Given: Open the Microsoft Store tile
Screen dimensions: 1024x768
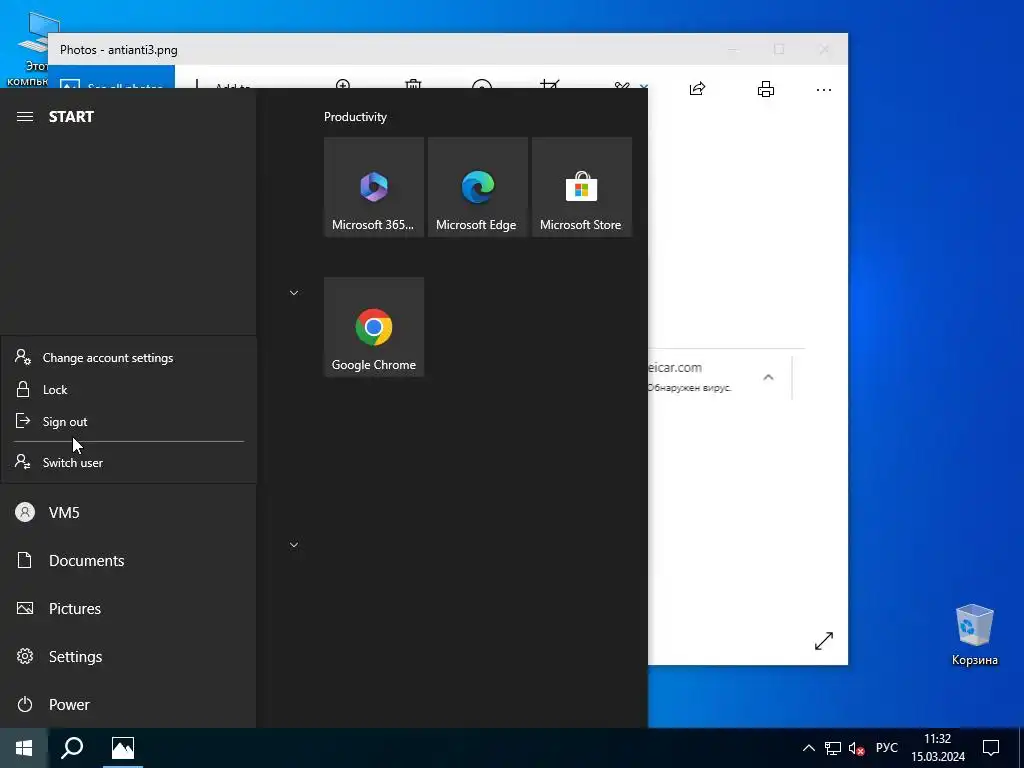Looking at the screenshot, I should [582, 187].
